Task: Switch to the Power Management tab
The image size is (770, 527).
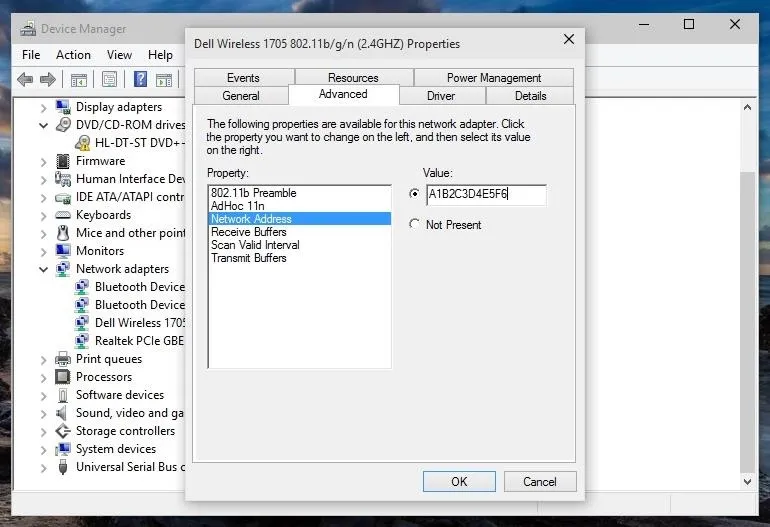Action: pos(494,78)
